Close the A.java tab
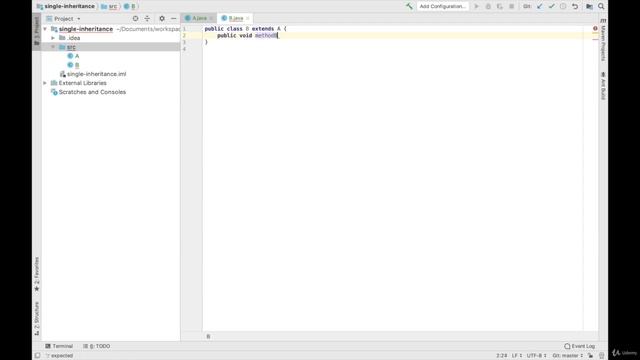The image size is (640, 360). (211, 18)
